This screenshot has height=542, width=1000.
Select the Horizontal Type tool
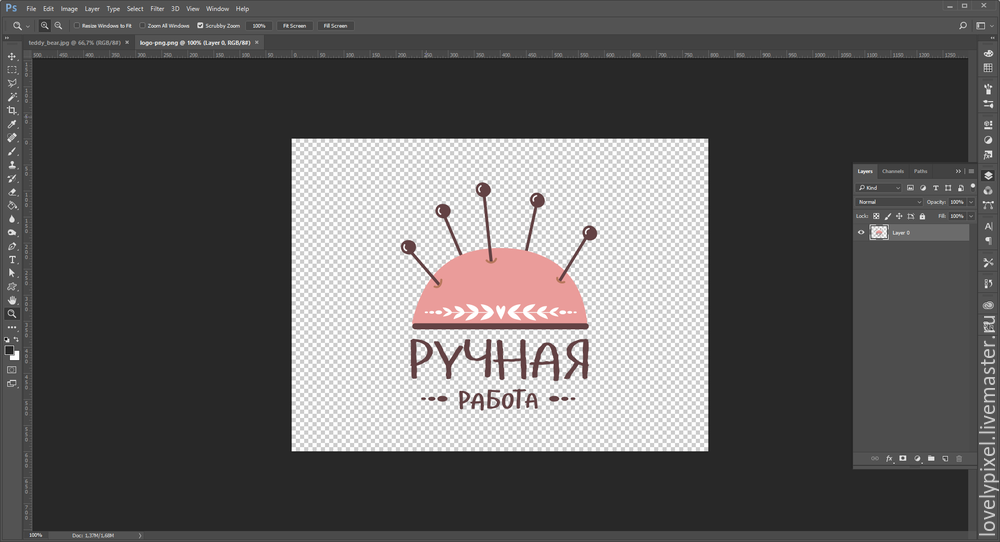(12, 259)
